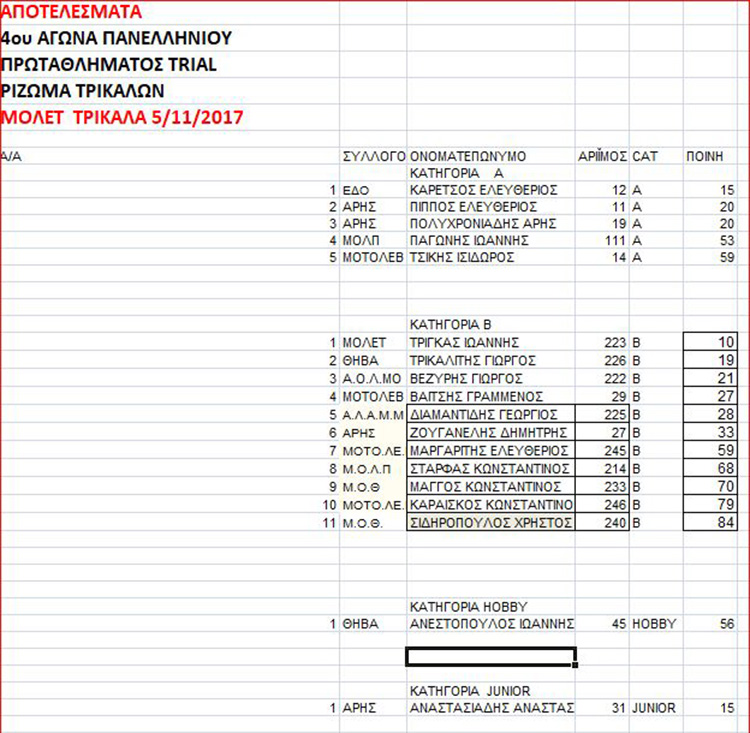Select the rider number 226
This screenshot has width=750, height=733.
(x=615, y=360)
